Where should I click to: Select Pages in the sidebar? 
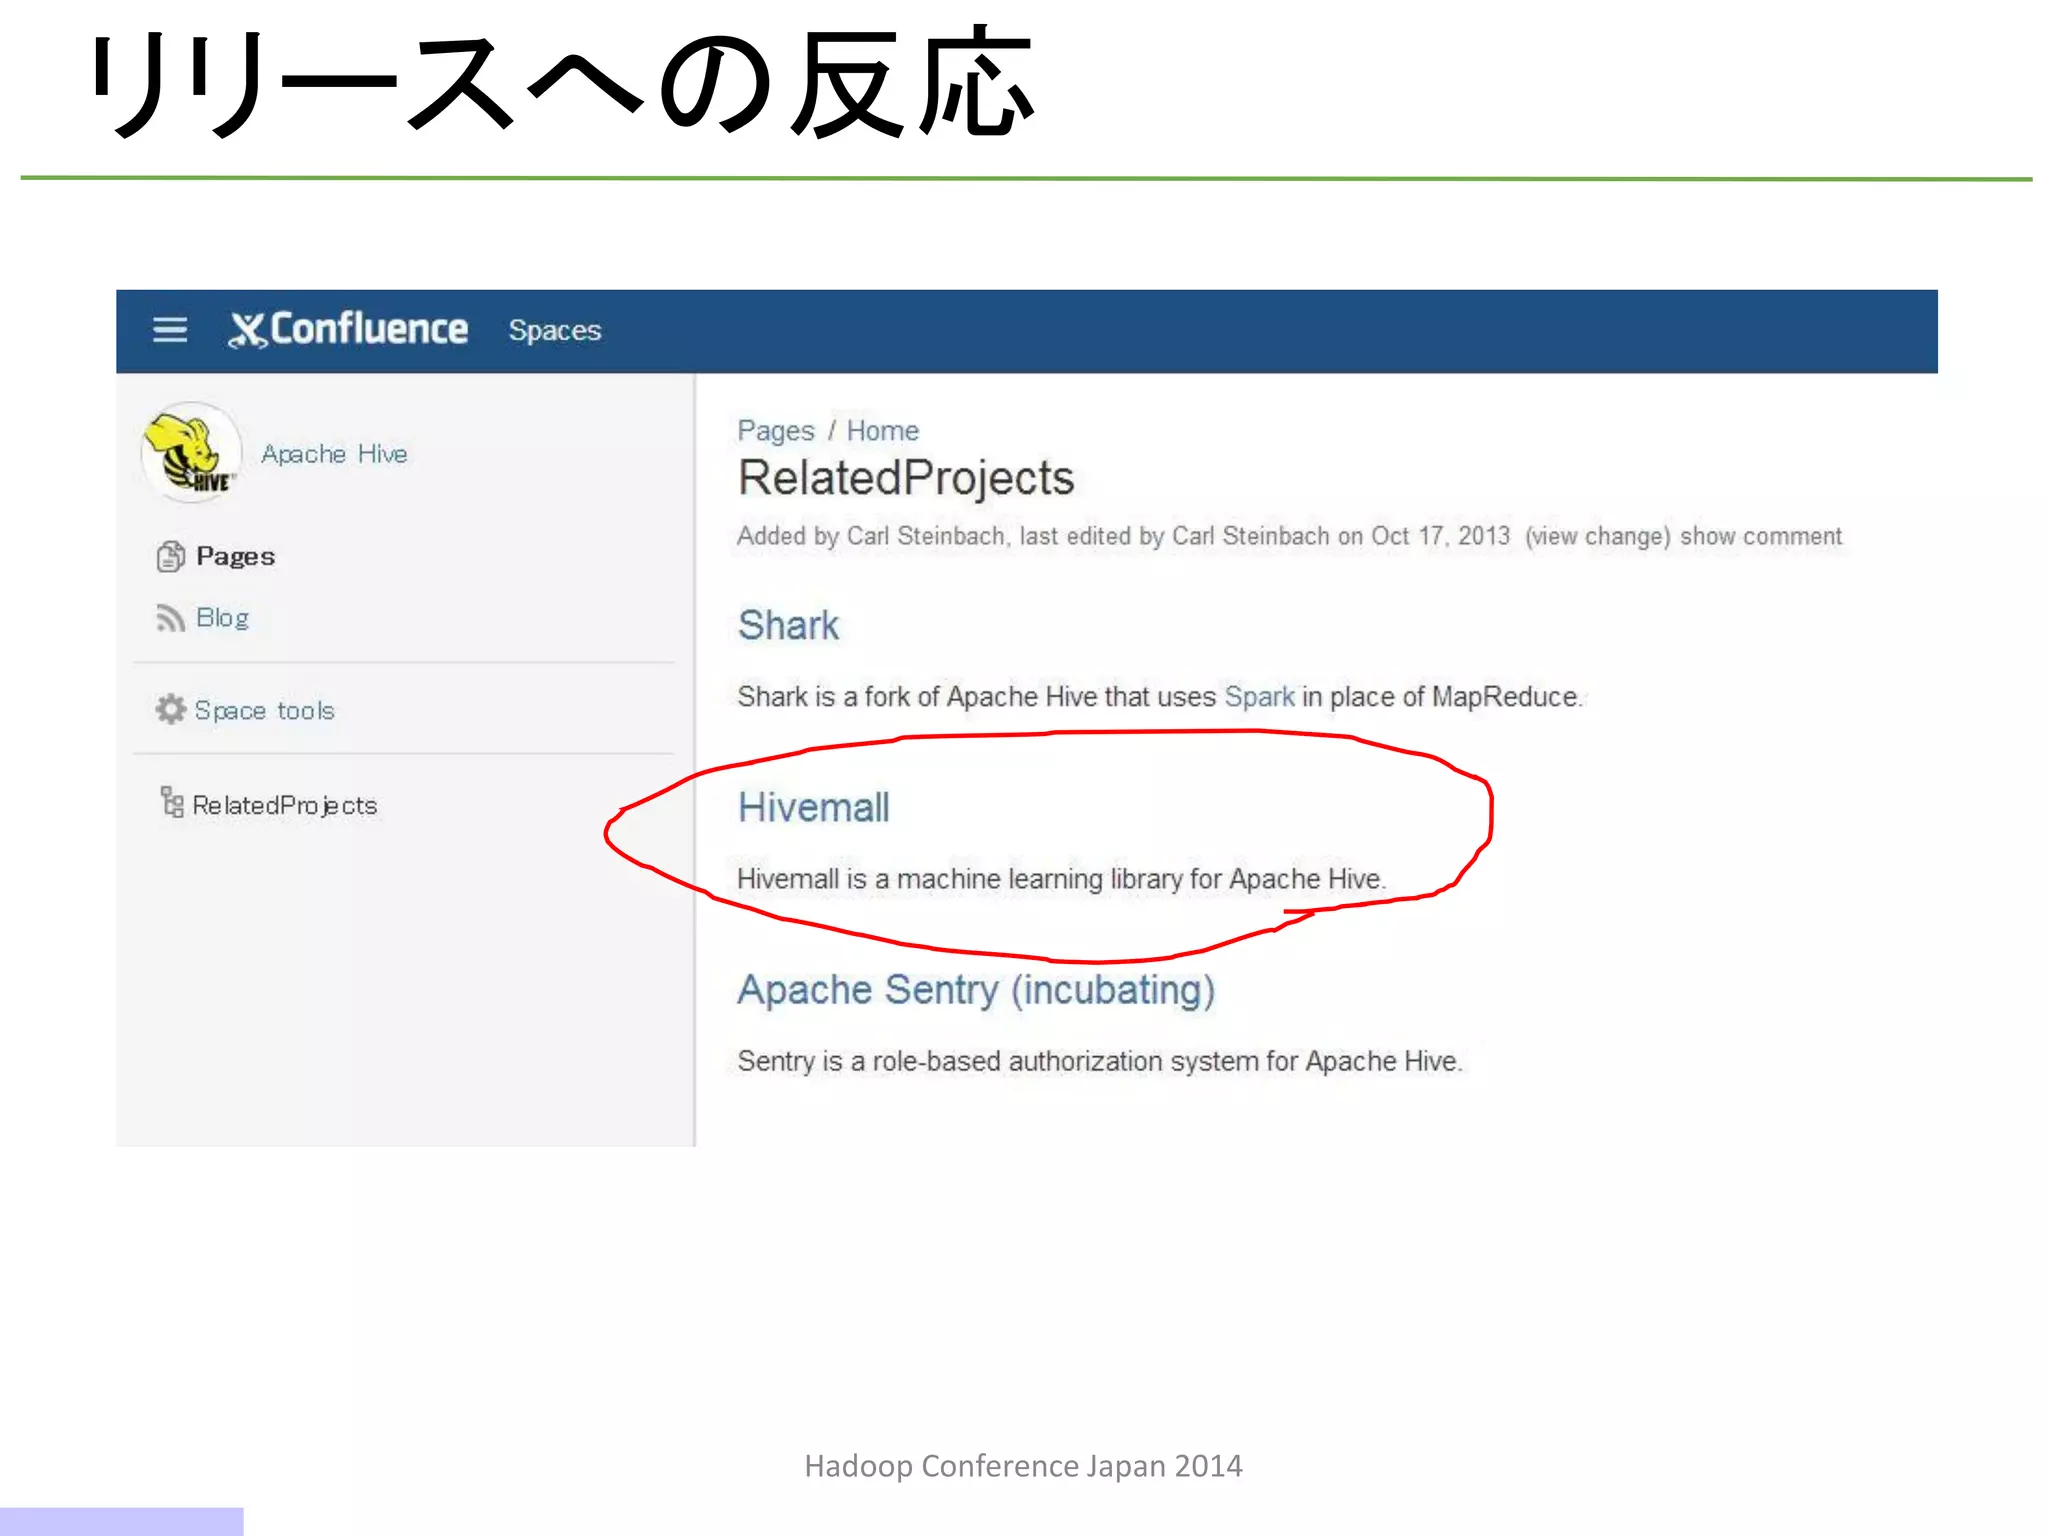click(235, 556)
